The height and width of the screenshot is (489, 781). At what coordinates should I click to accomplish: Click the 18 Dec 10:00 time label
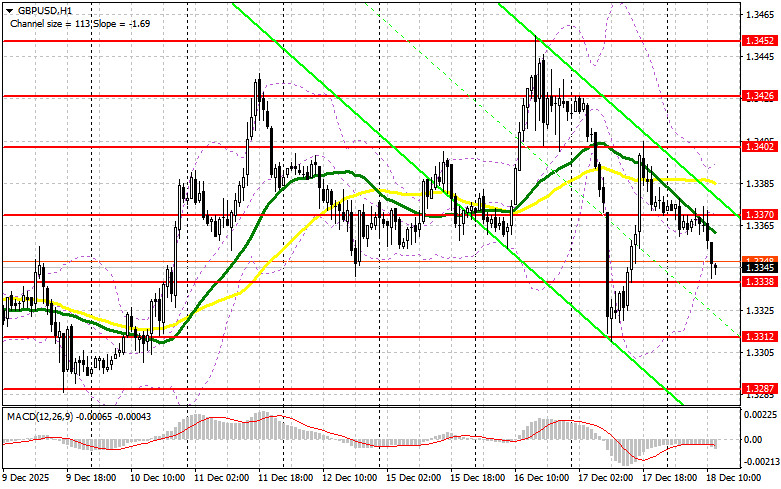click(x=734, y=478)
